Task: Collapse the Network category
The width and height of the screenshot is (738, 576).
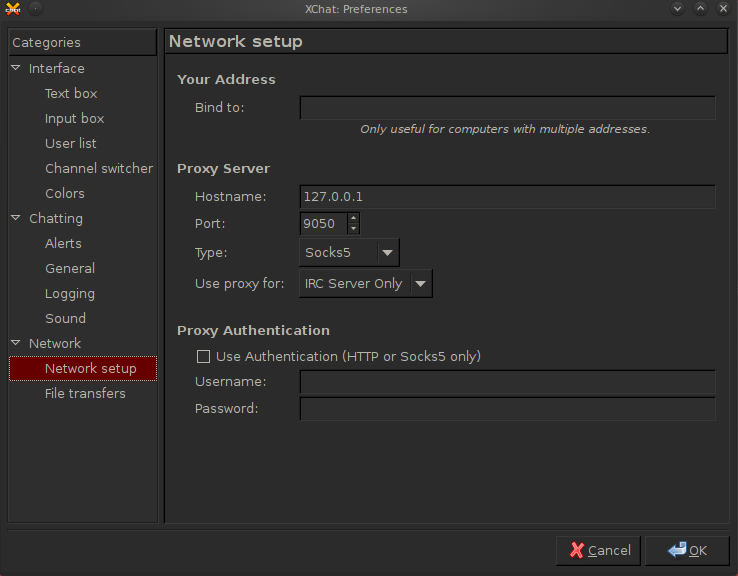Action: [16, 343]
